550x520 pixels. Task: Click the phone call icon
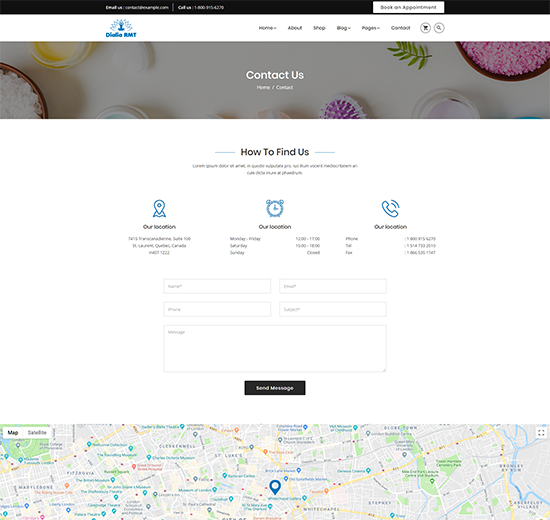pos(390,208)
